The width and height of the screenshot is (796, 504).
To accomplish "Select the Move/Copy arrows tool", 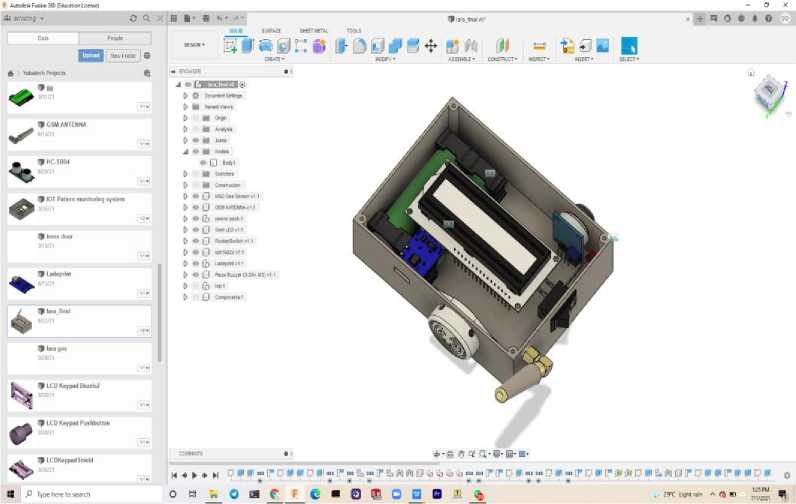I will click(x=431, y=46).
